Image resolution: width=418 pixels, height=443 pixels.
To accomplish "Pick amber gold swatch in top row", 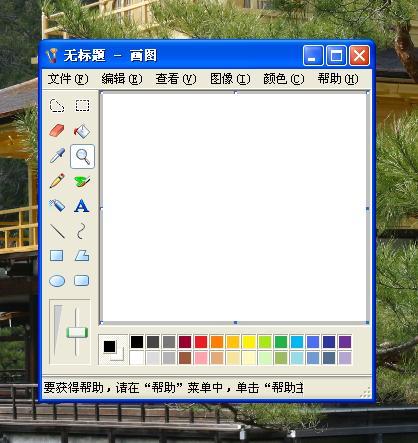I will click(x=233, y=342).
